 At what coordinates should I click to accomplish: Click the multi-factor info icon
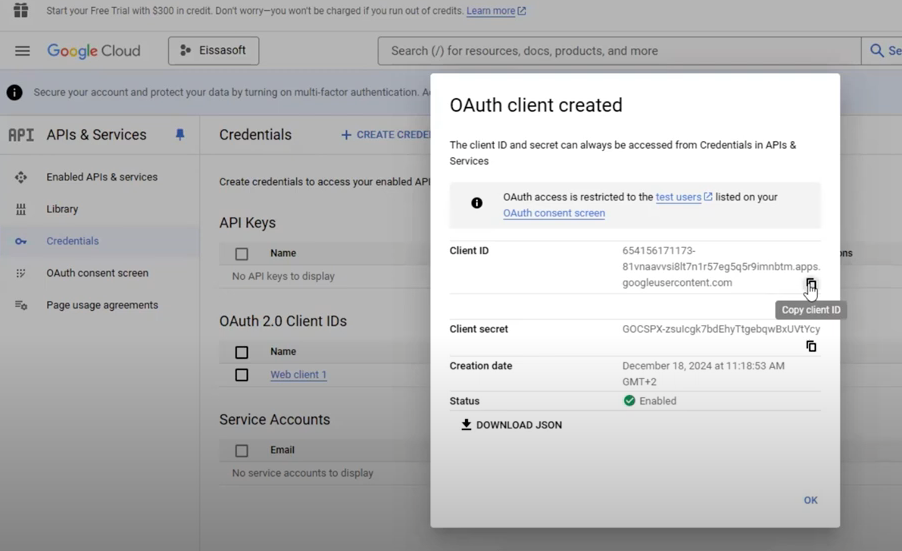[x=14, y=92]
